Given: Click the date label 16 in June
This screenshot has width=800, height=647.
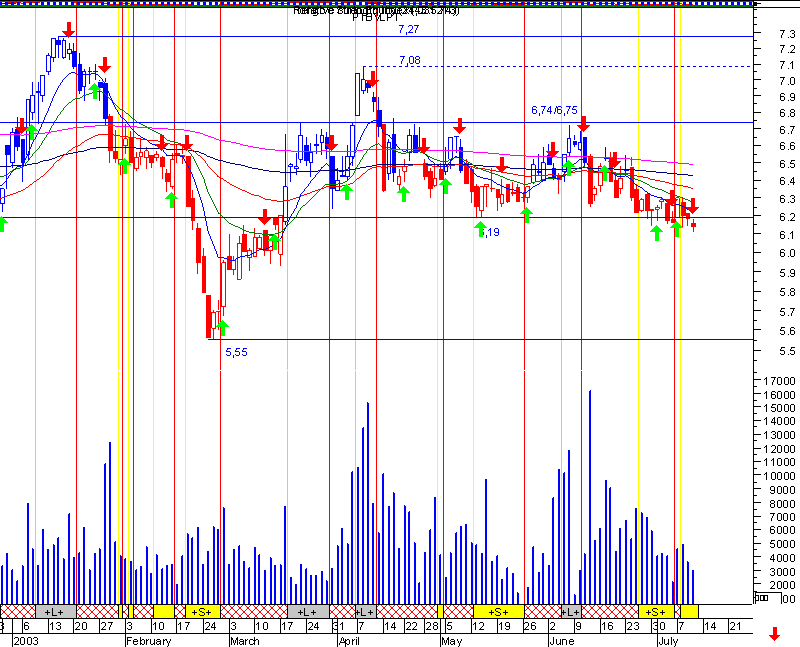Looking at the screenshot, I should pyautogui.click(x=607, y=626).
